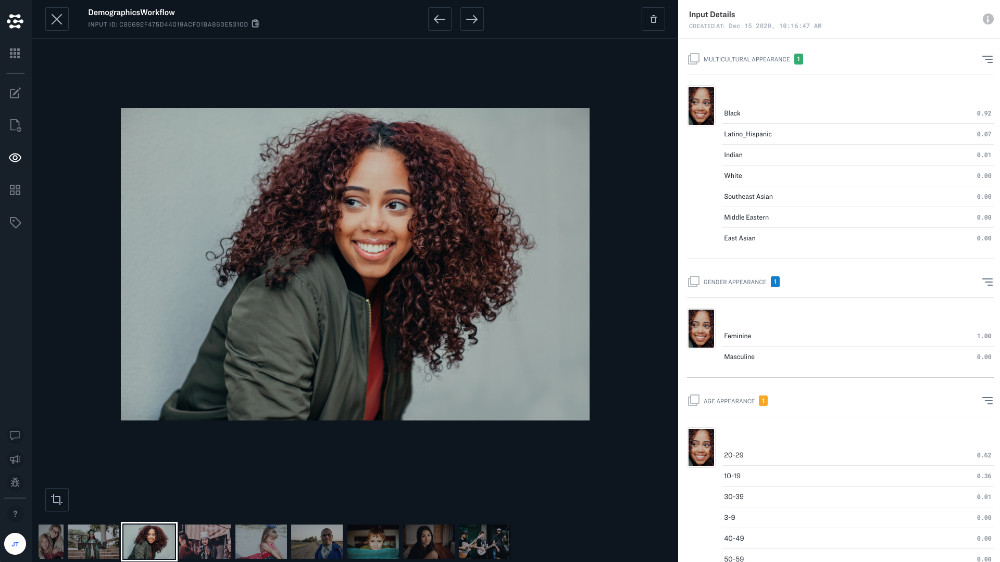Image resolution: width=1000 pixels, height=562 pixels.
Task: Select the eye explorer icon in sidebar
Action: click(15, 158)
